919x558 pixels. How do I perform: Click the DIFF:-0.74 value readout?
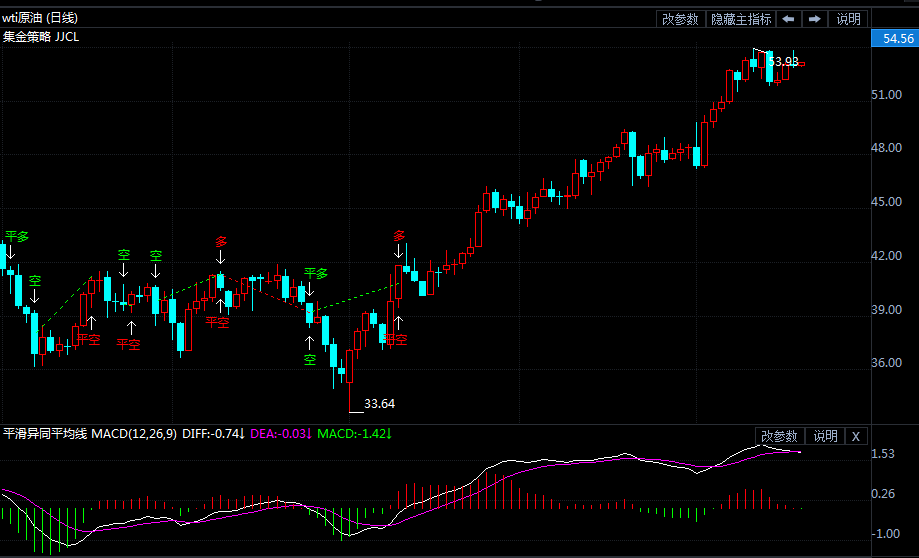[x=214, y=434]
